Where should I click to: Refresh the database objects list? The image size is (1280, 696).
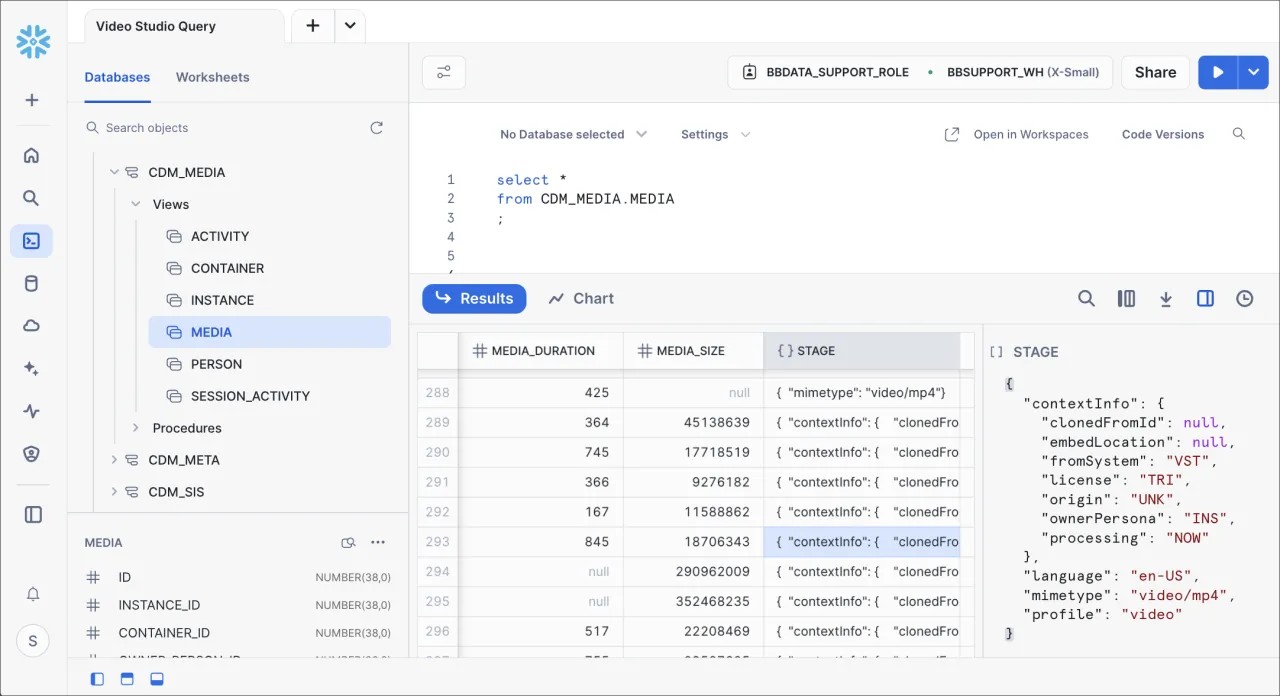pyautogui.click(x=376, y=128)
